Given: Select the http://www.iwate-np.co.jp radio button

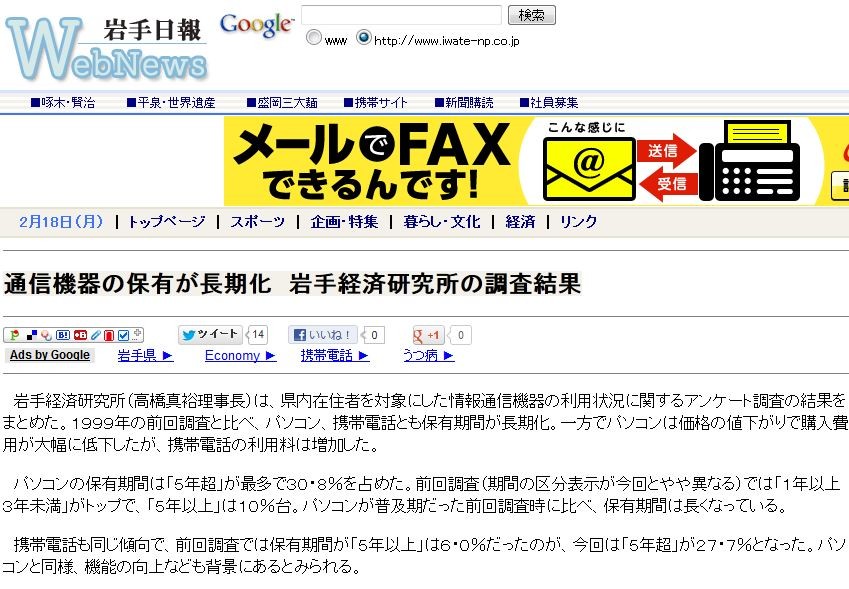Looking at the screenshot, I should (x=364, y=37).
